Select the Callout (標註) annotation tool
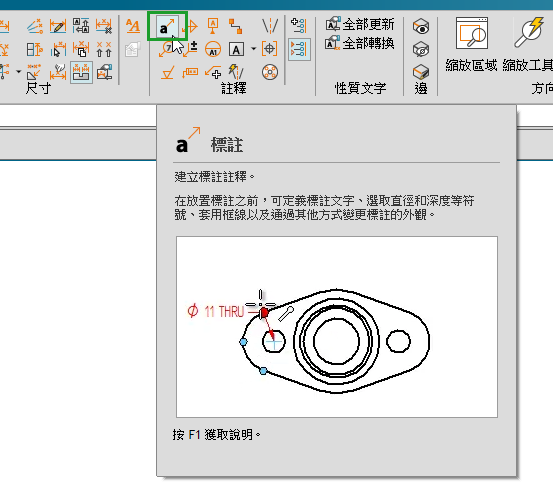The width and height of the screenshot is (553, 489). point(167,26)
